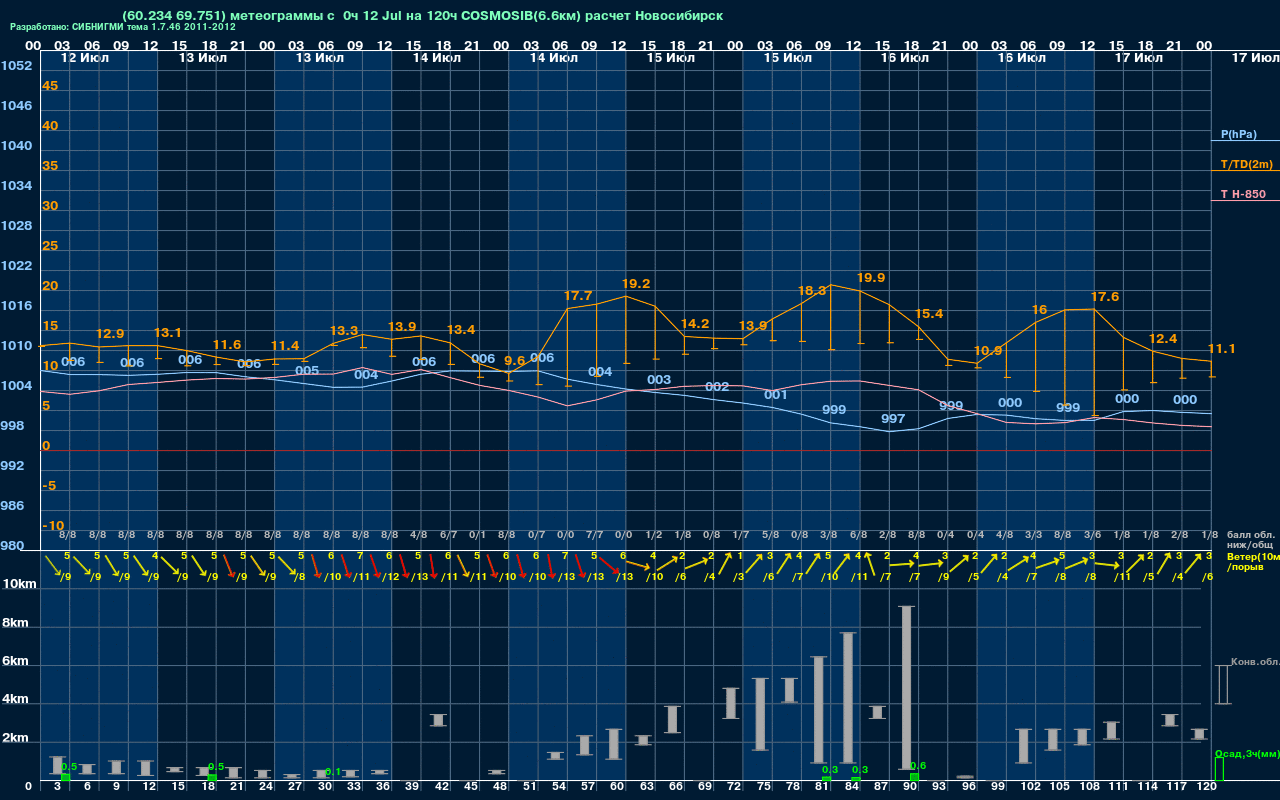Click forecast hour 120 on bottom axis
Screen dimensions: 1280x800
click(x=1207, y=787)
